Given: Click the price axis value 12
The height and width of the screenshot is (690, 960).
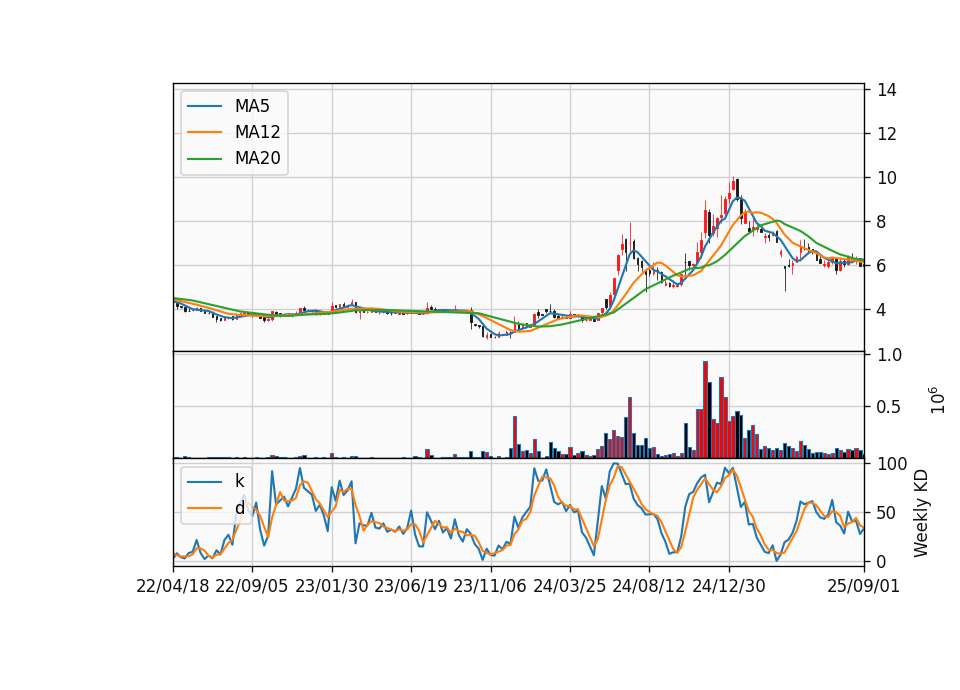Looking at the screenshot, I should click(887, 133).
